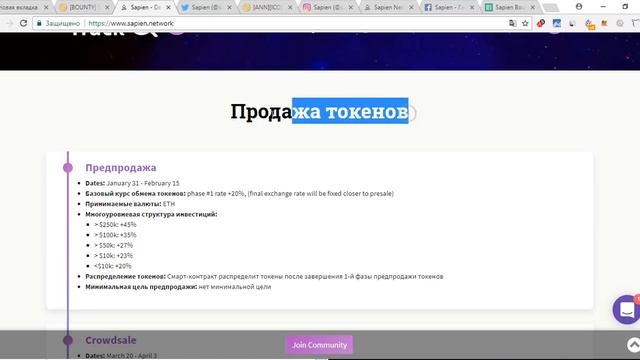The width and height of the screenshot is (640, 360).
Task: Reload the current Sapien page
Action: coord(23,23)
